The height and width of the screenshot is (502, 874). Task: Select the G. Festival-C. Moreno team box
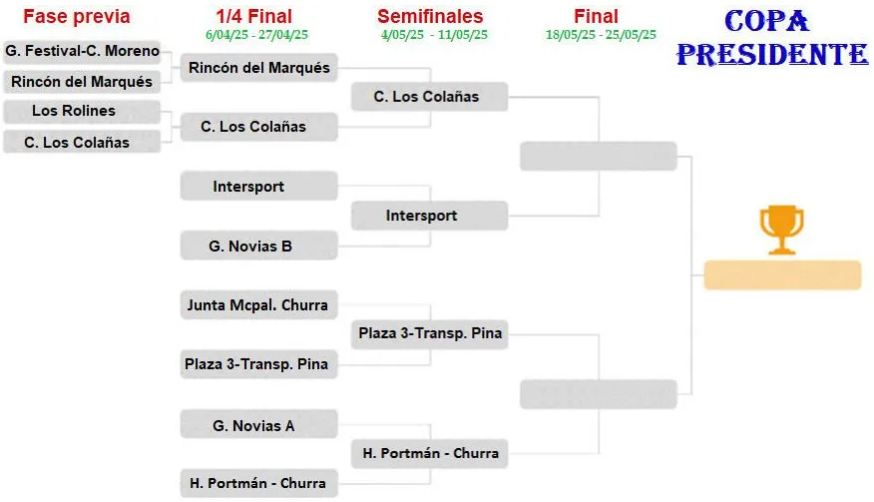coord(82,51)
